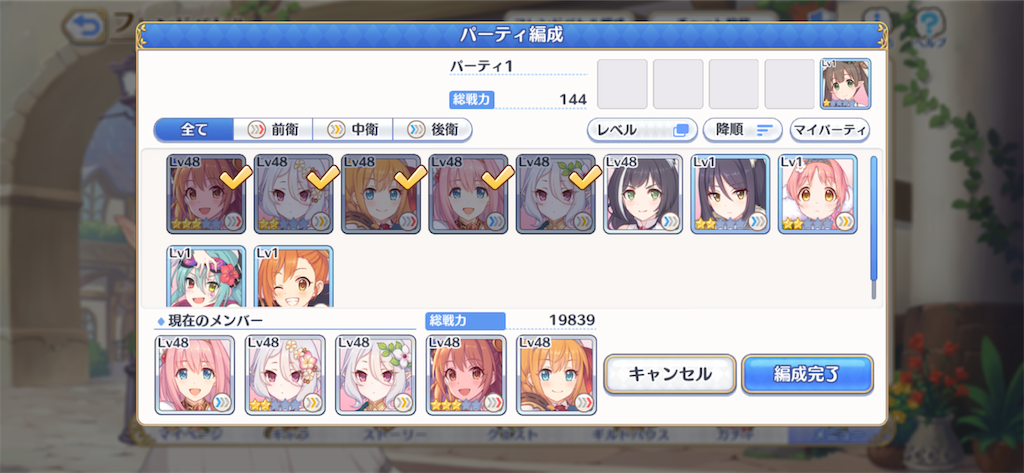Click the back arrow icon at top left

[85, 26]
